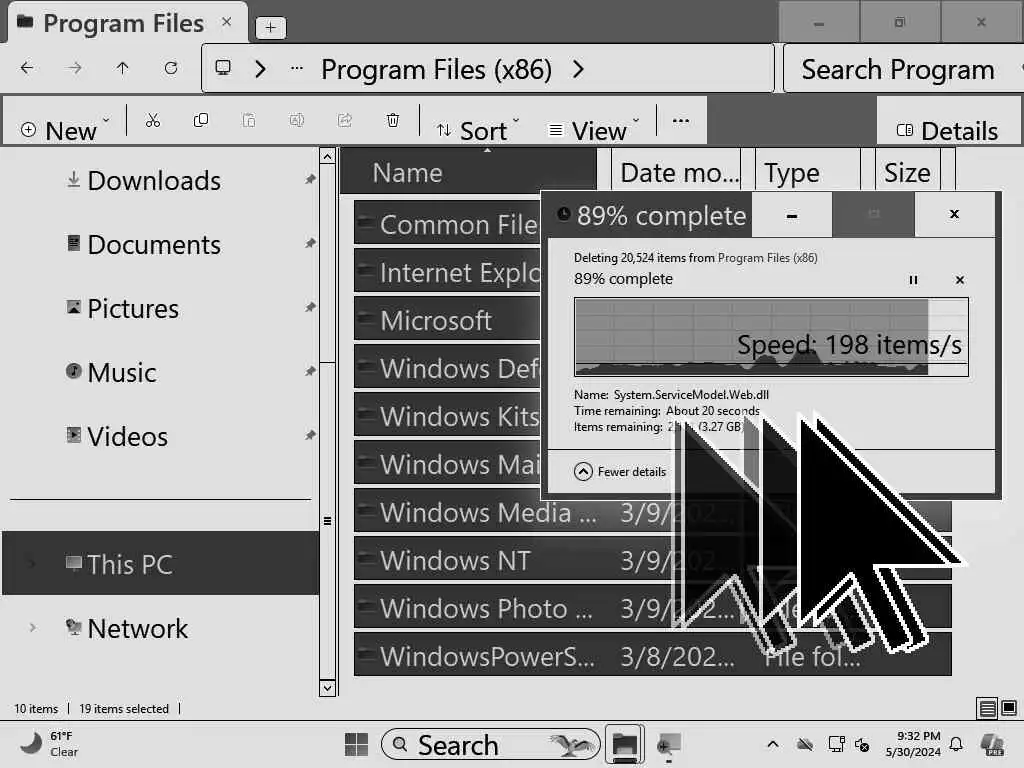Select Network in the sidebar
This screenshot has width=1024, height=768.
click(x=138, y=628)
